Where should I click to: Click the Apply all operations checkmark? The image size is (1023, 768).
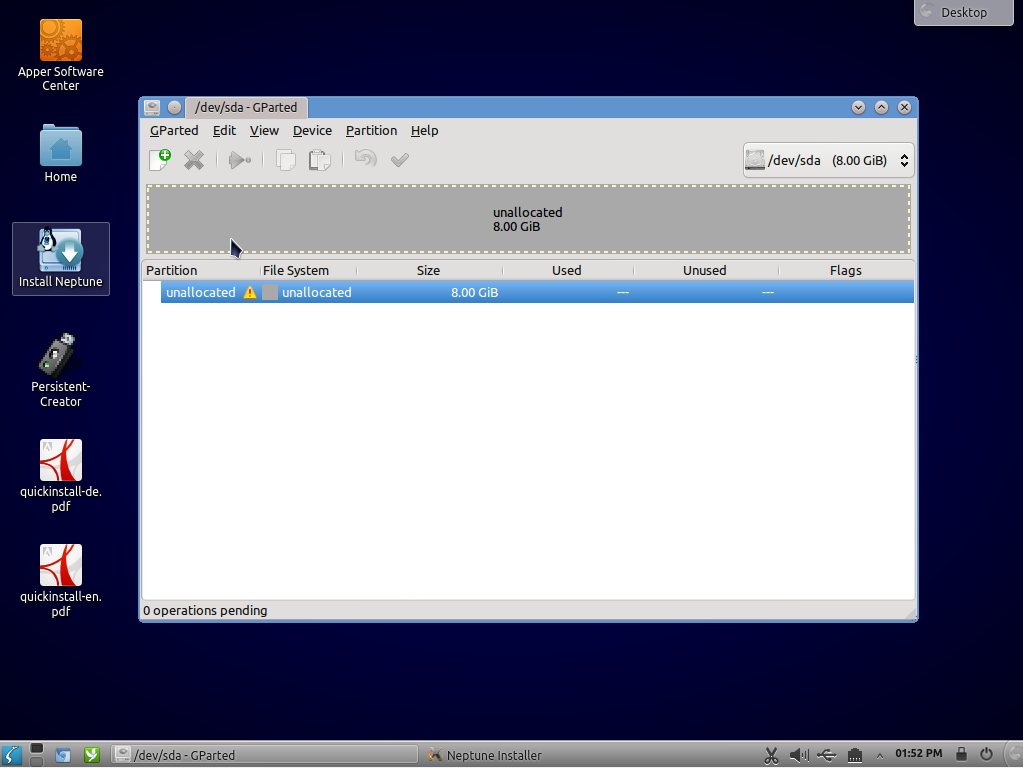(400, 160)
